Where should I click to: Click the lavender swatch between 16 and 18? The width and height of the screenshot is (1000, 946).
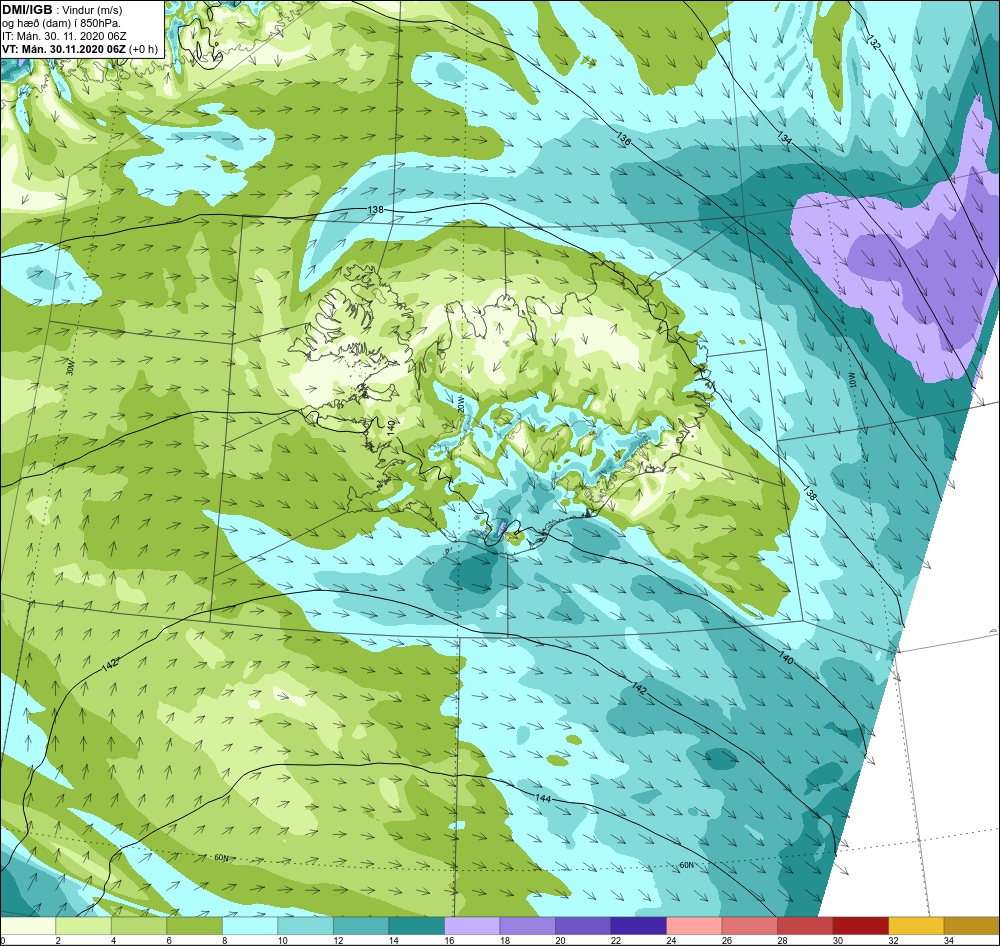click(472, 926)
